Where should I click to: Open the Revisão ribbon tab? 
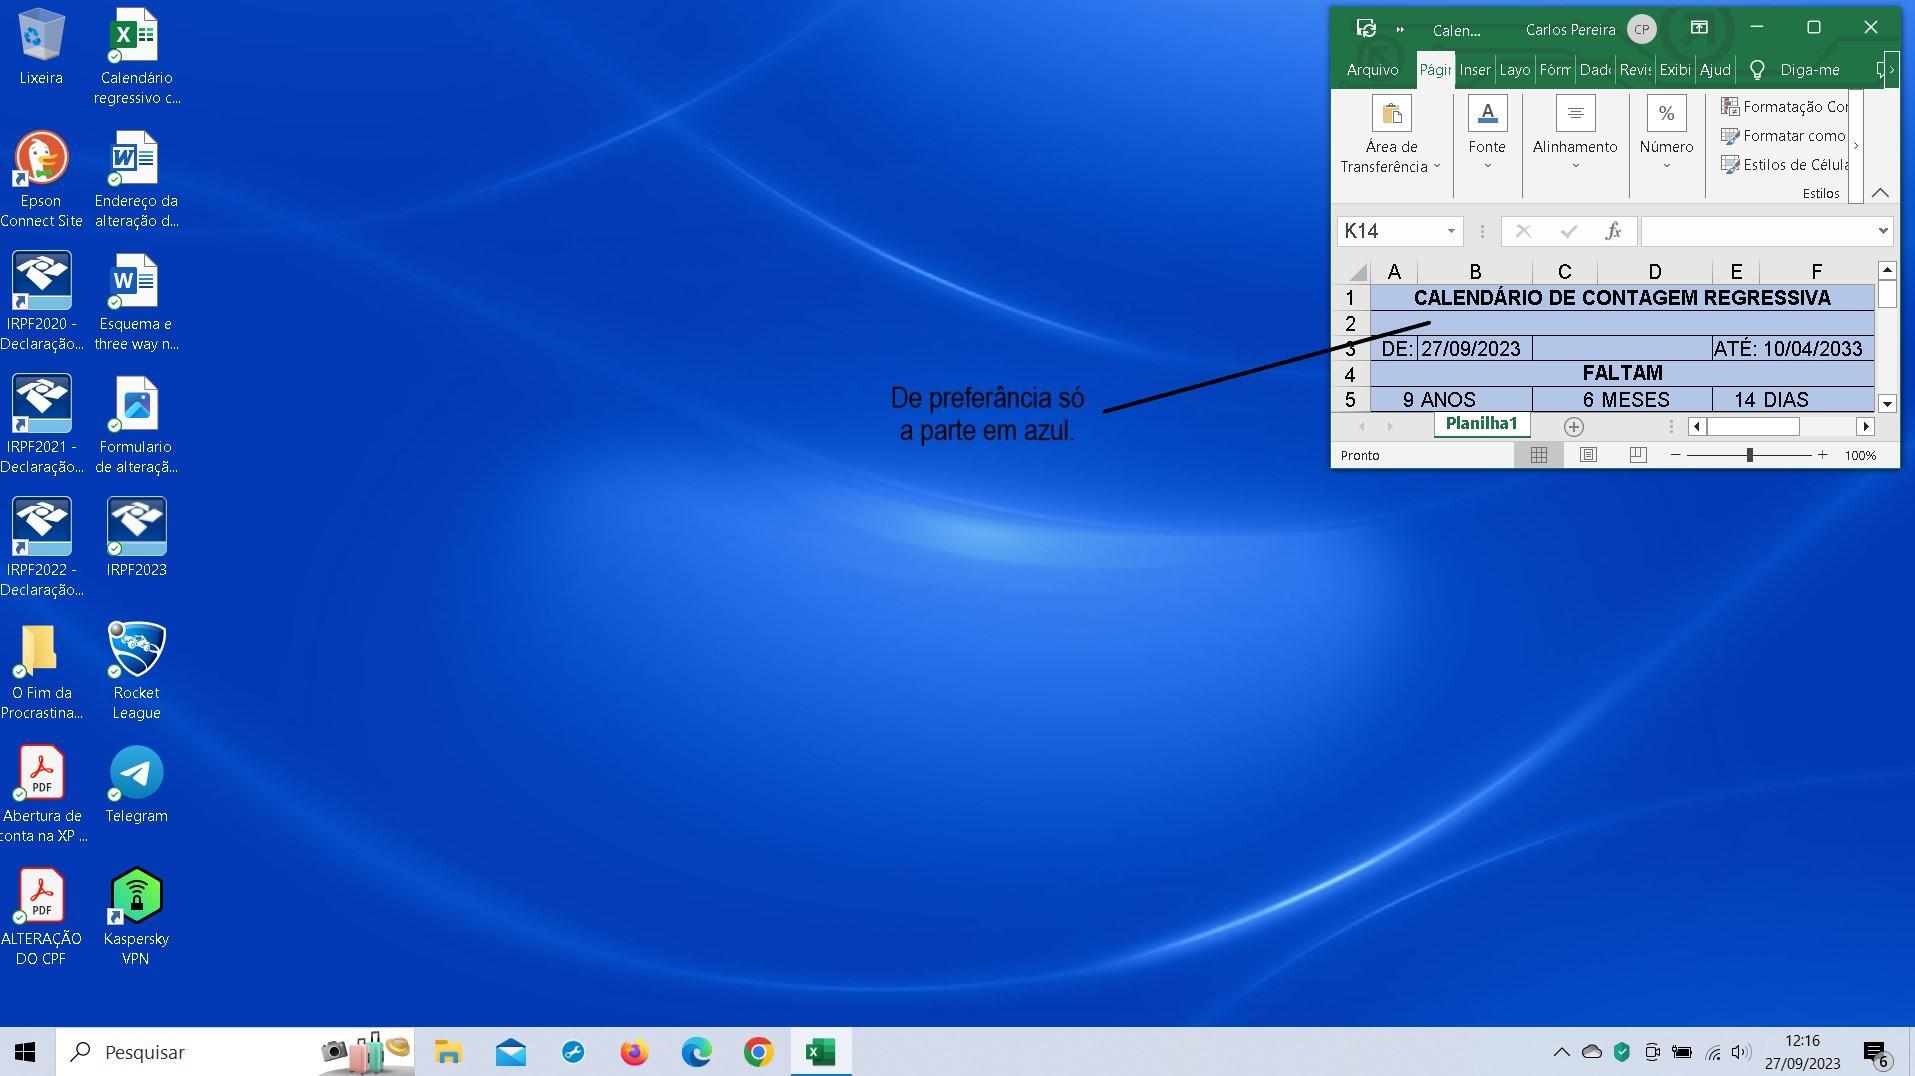point(1635,70)
